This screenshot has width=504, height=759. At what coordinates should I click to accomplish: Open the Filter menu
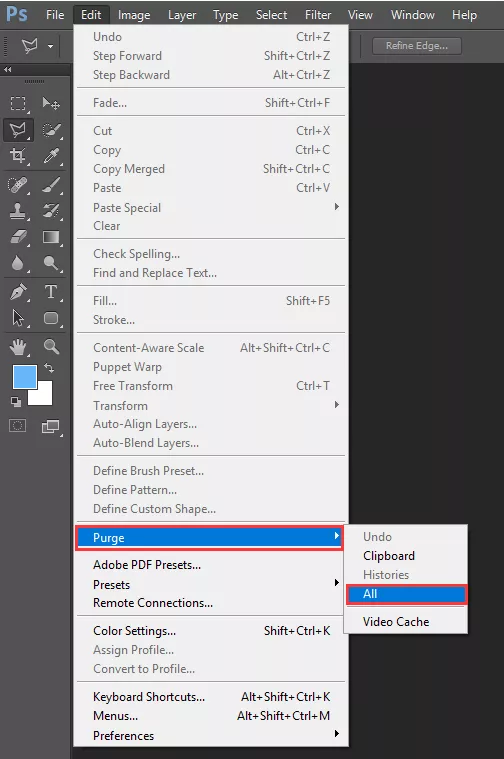(x=318, y=15)
